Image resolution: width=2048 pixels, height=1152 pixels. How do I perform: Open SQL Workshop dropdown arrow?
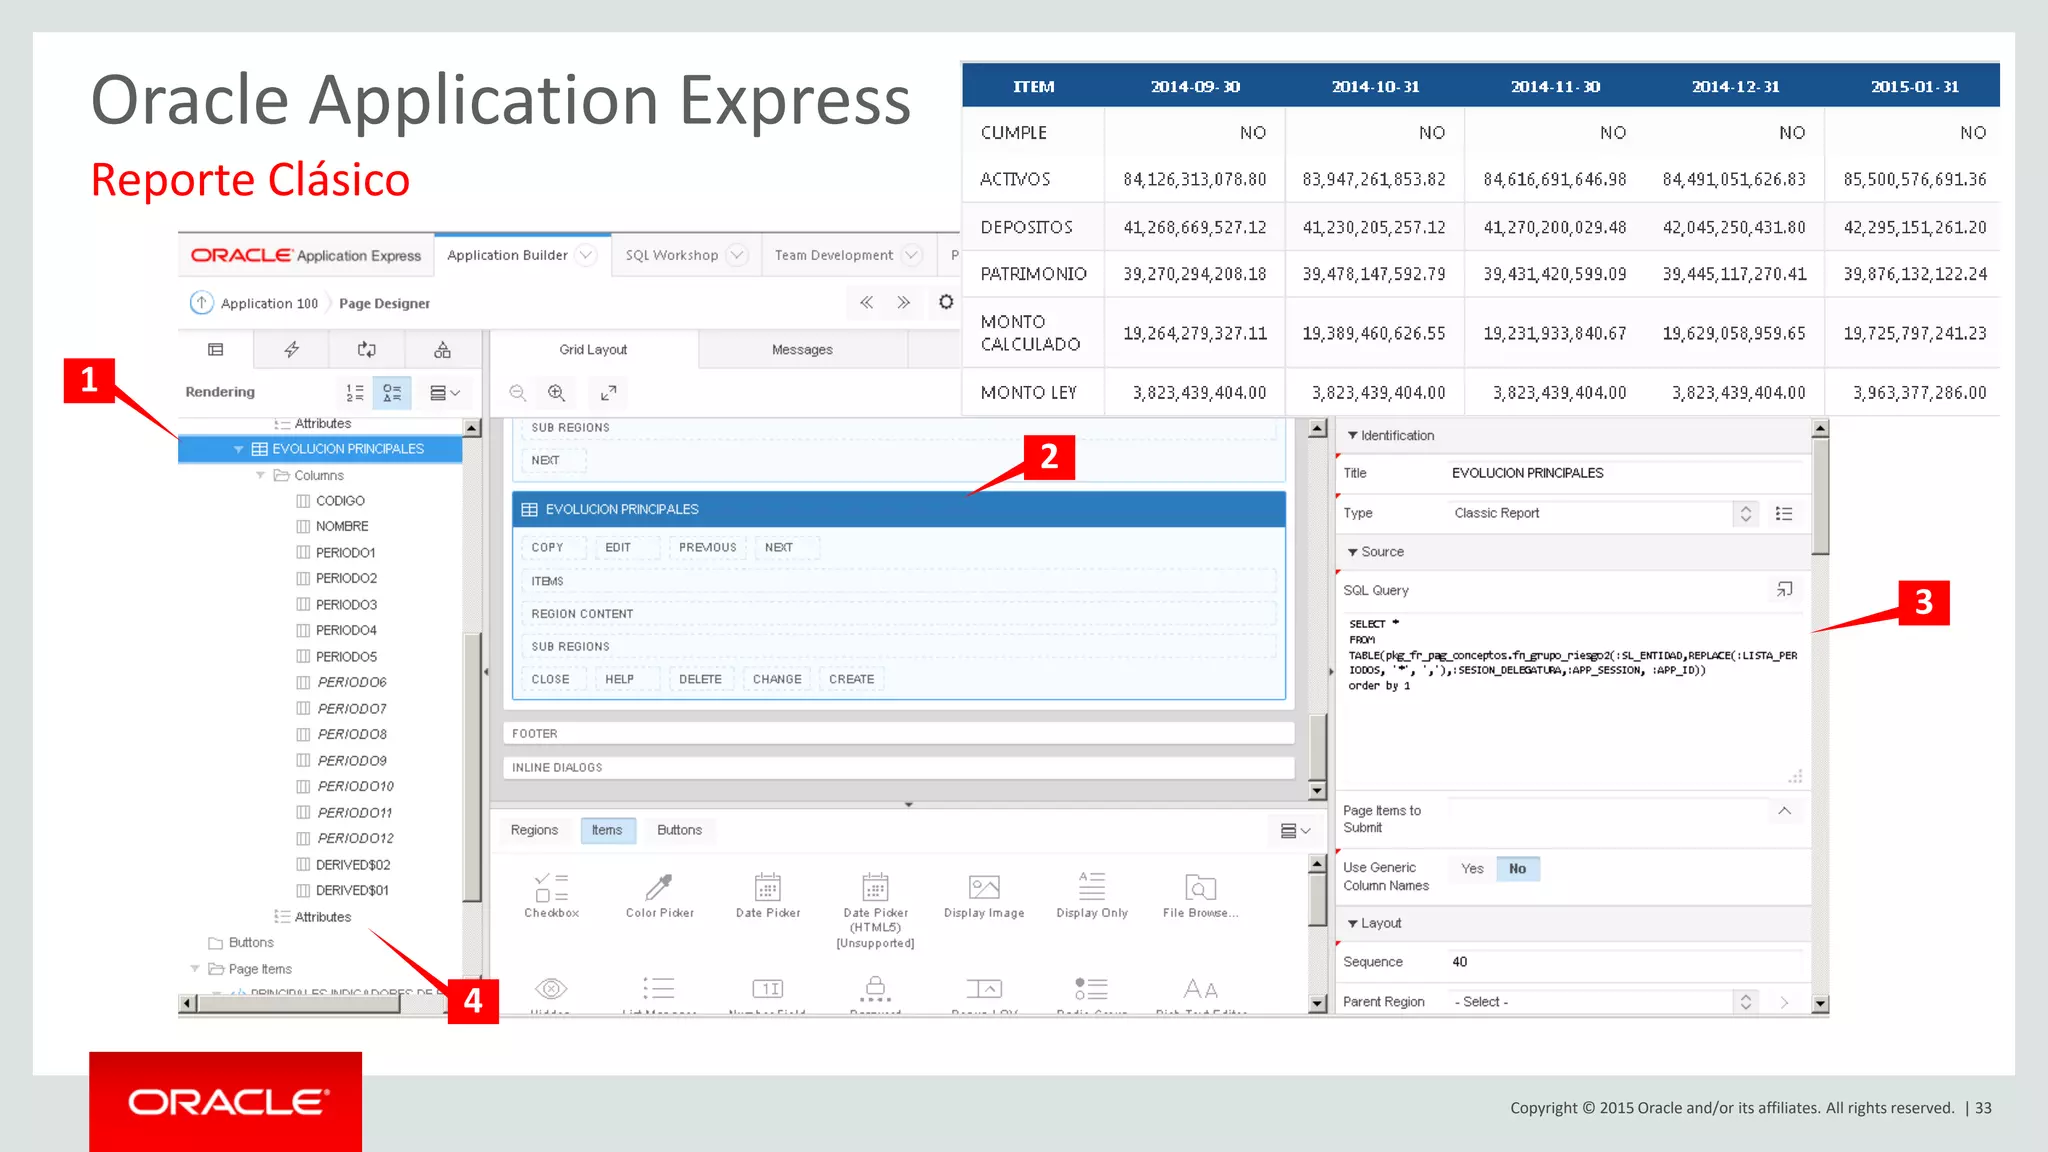737,255
